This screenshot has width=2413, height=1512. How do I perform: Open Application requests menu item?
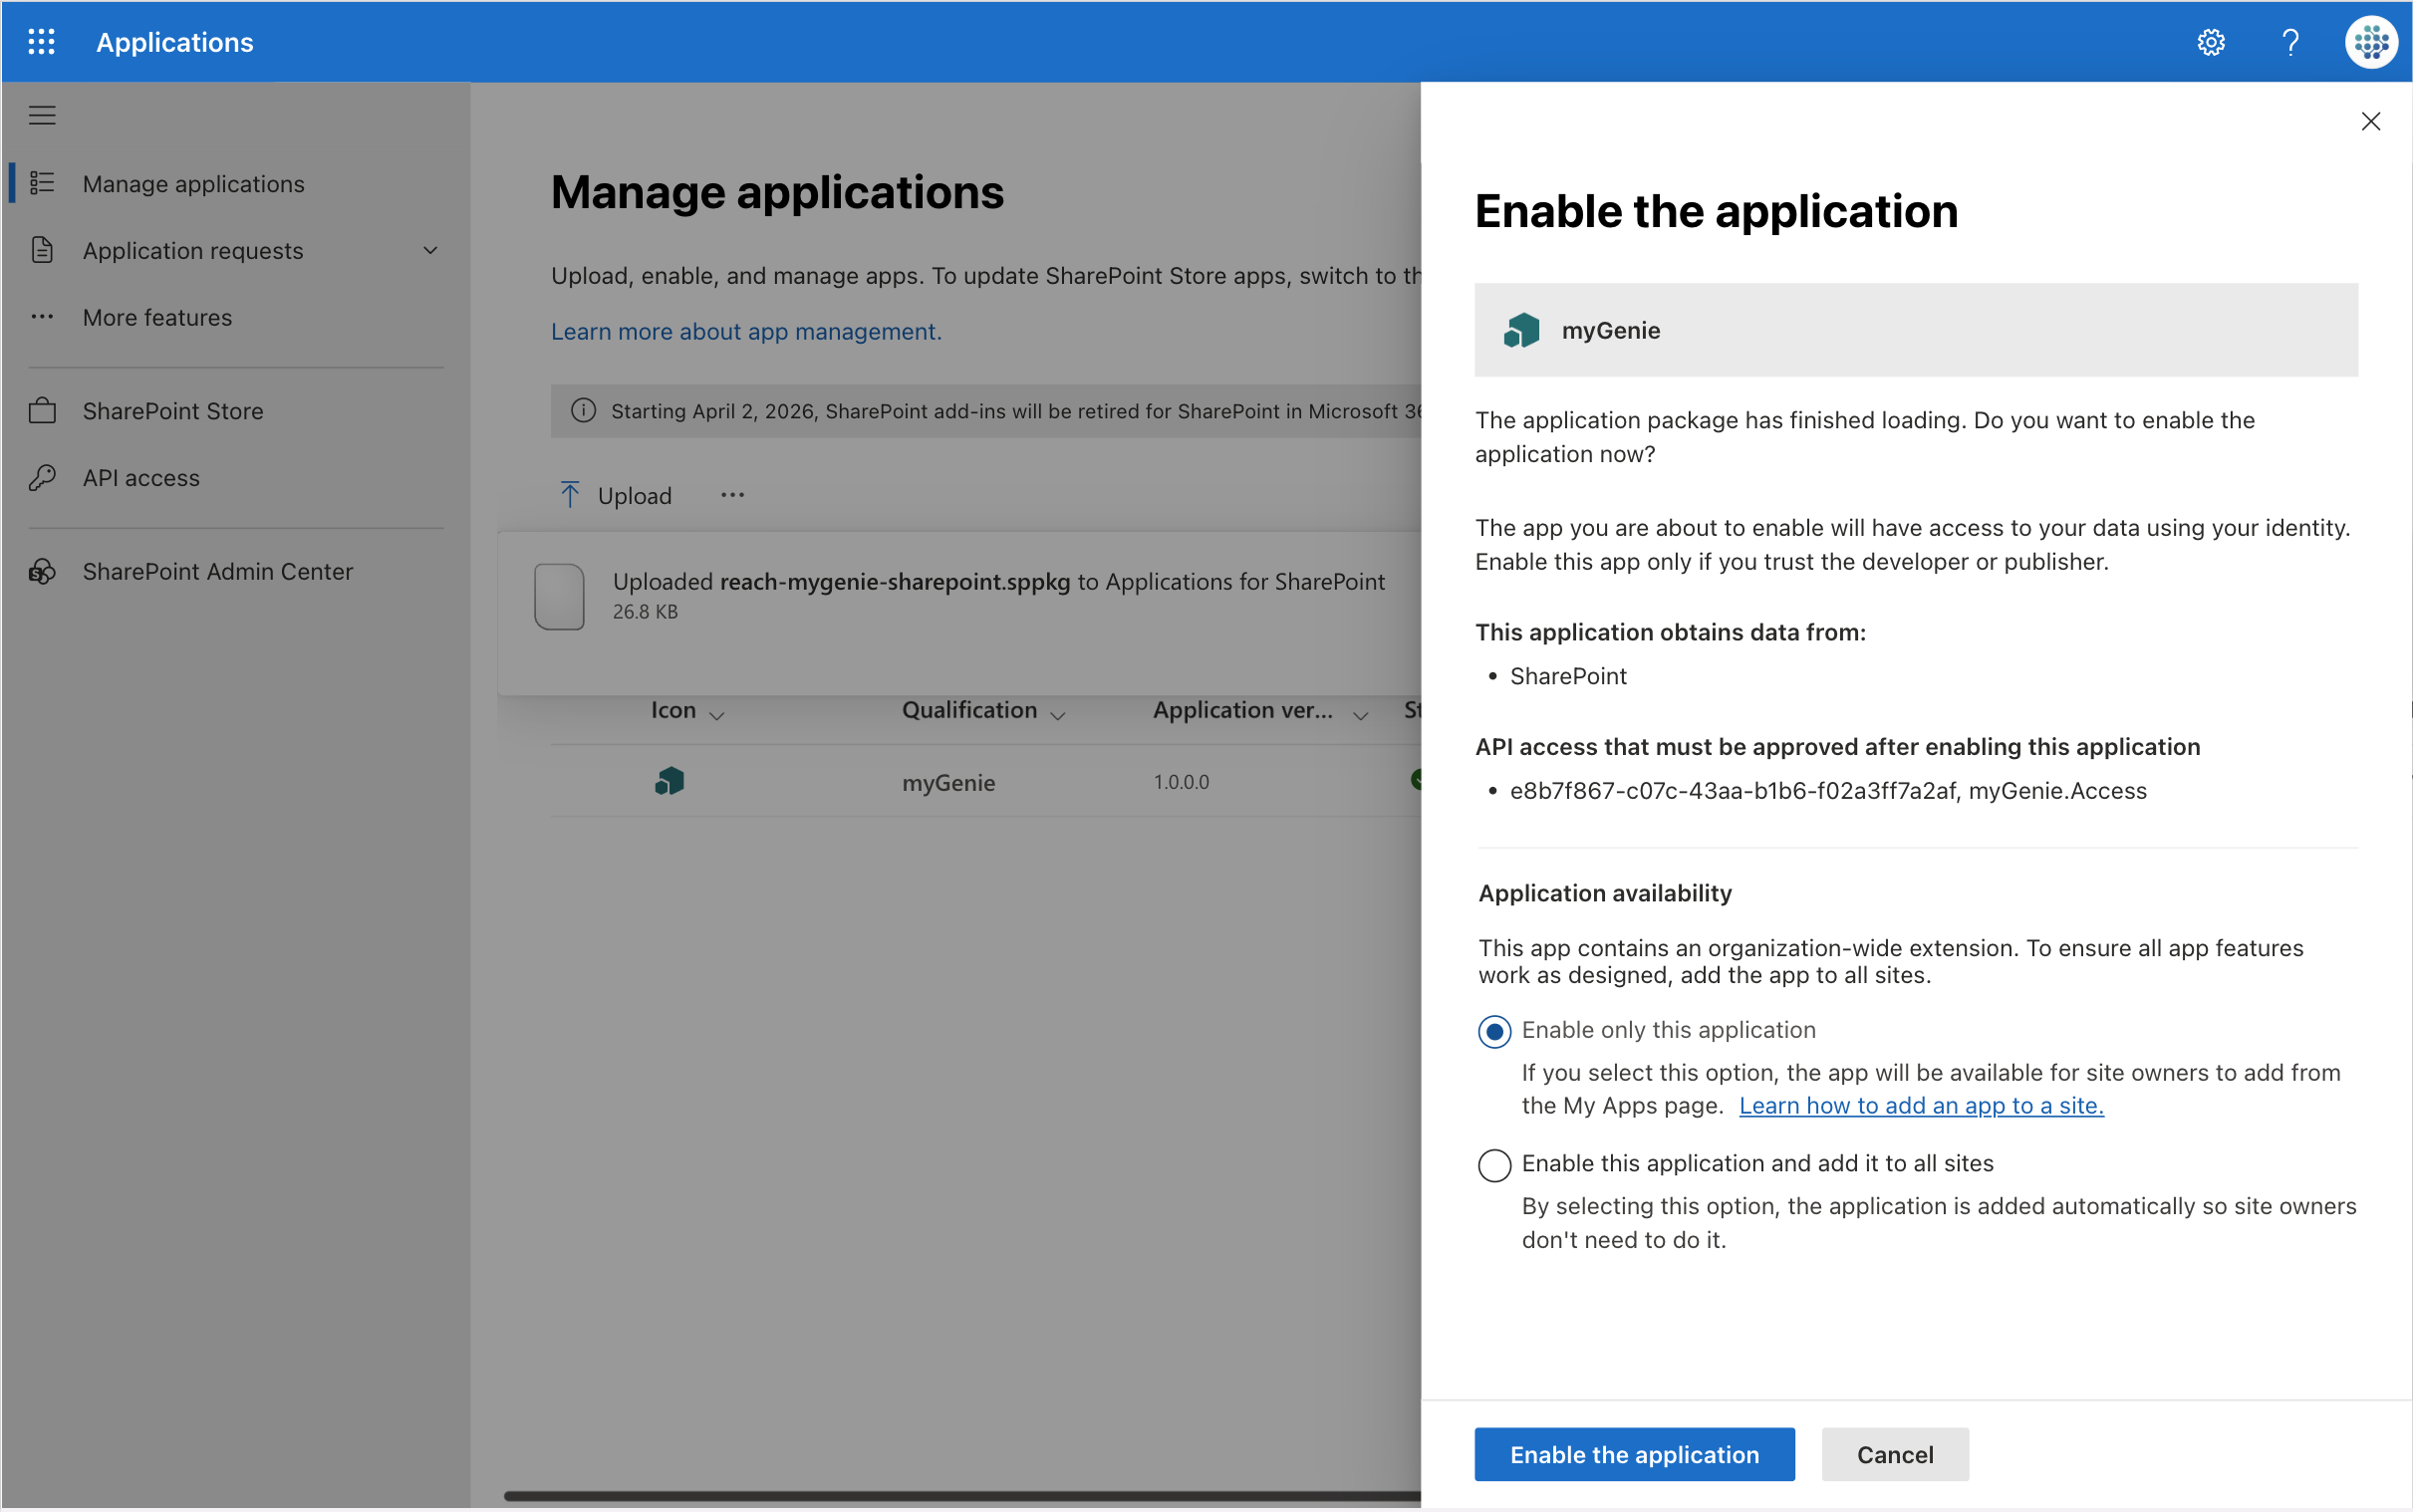(192, 251)
